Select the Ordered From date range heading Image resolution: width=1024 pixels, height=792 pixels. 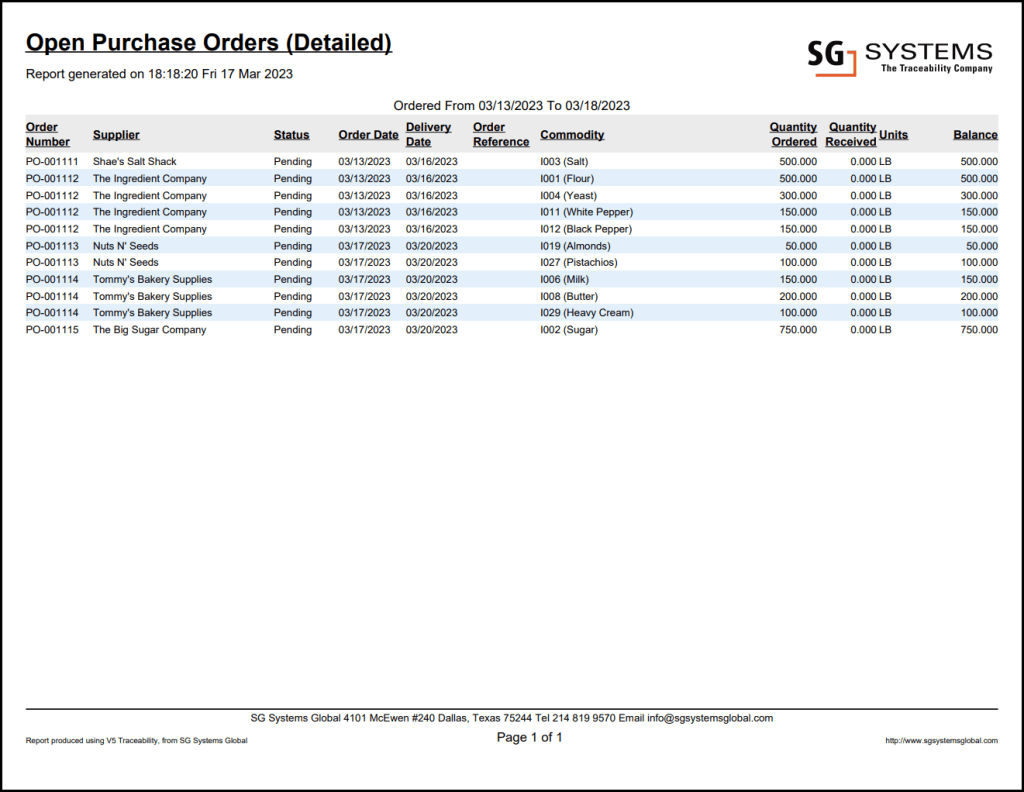512,105
